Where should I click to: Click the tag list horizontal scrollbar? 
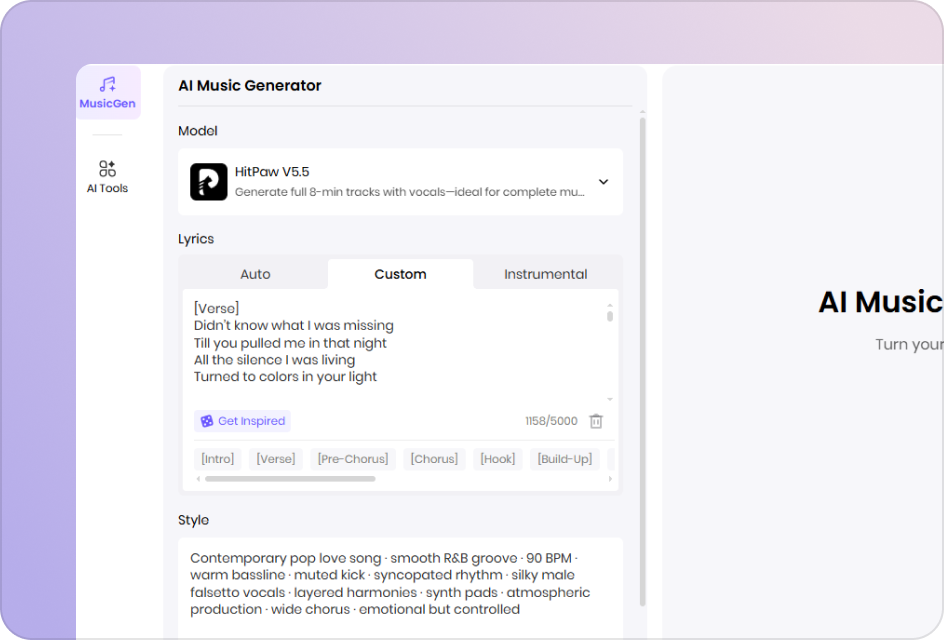[290, 479]
